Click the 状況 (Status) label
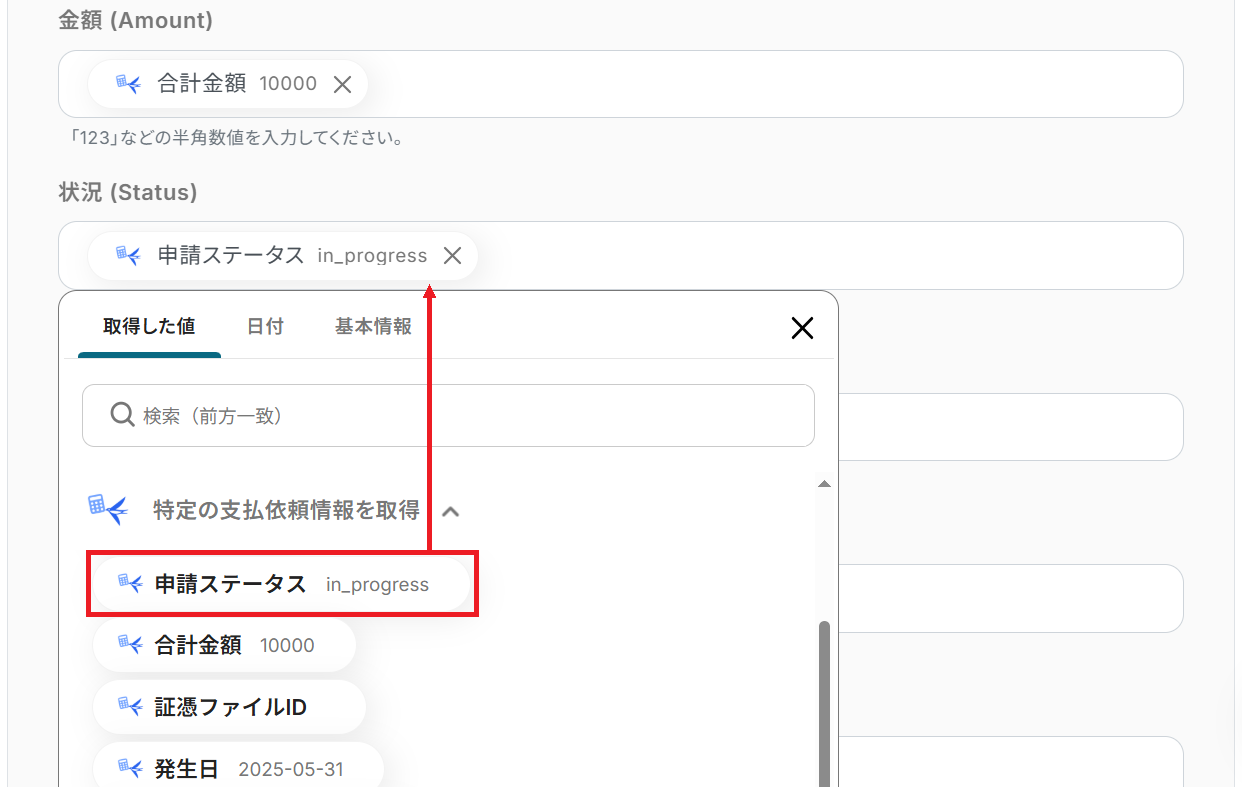 (128, 192)
